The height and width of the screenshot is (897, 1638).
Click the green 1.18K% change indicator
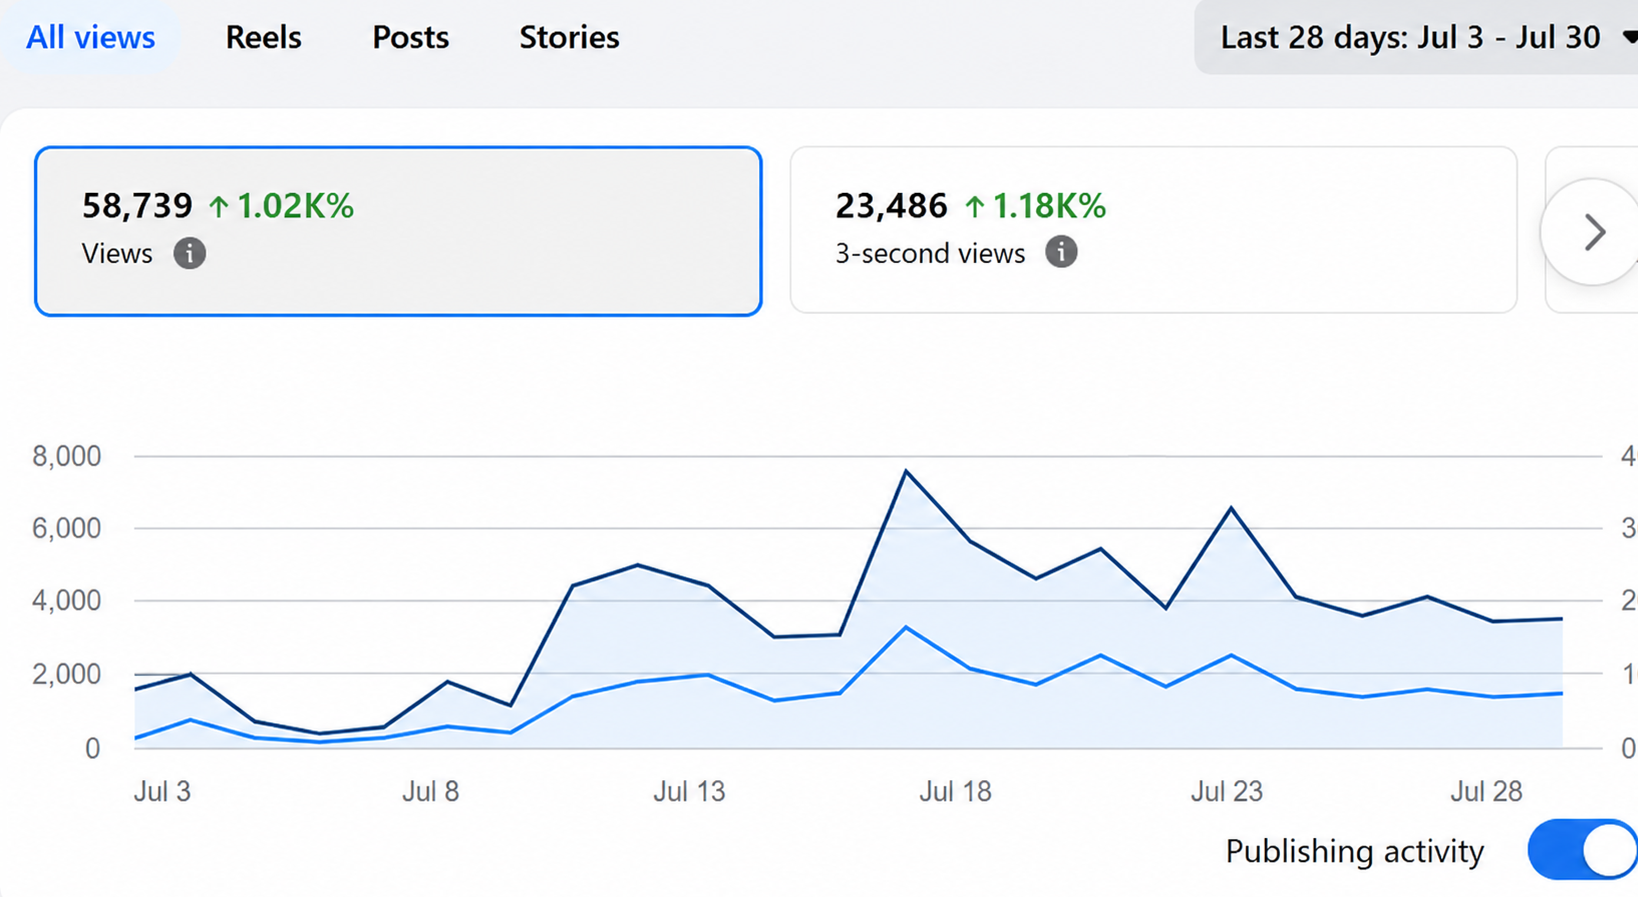pos(1035,206)
